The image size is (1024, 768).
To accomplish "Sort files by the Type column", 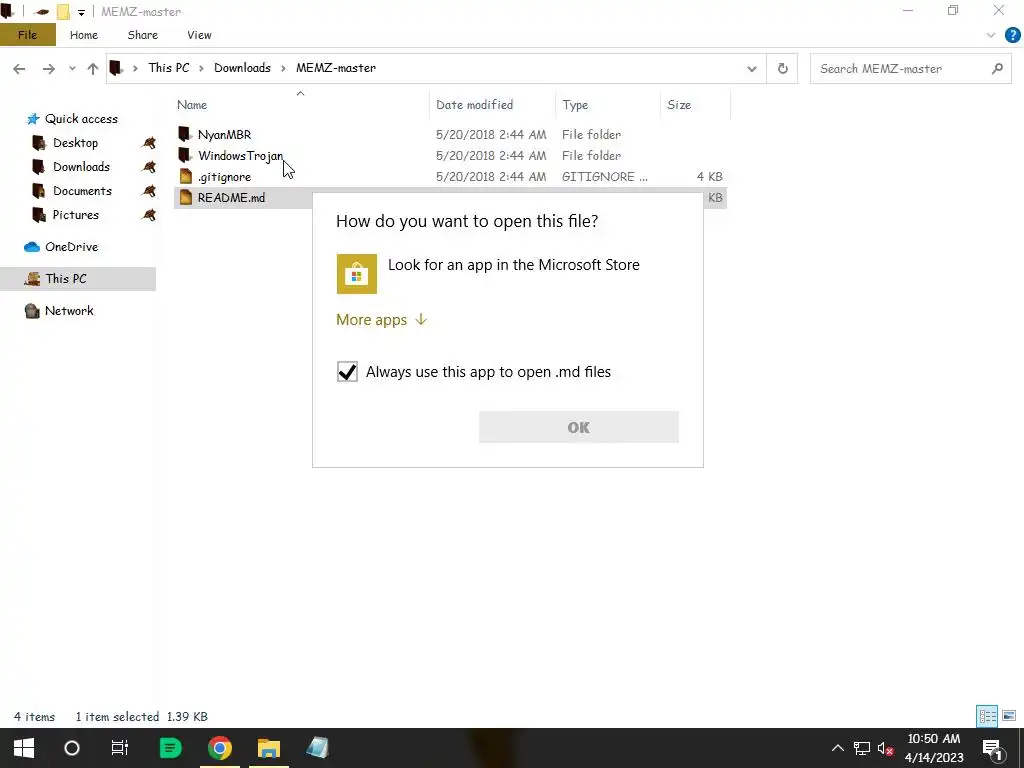I will [575, 105].
